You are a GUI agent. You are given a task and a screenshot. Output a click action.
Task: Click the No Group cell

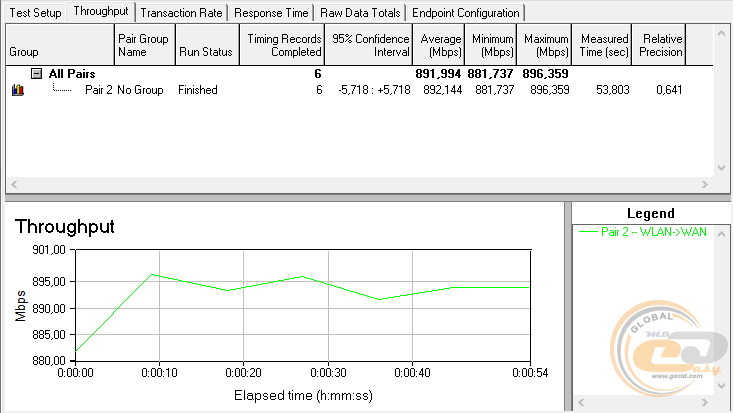[140, 90]
